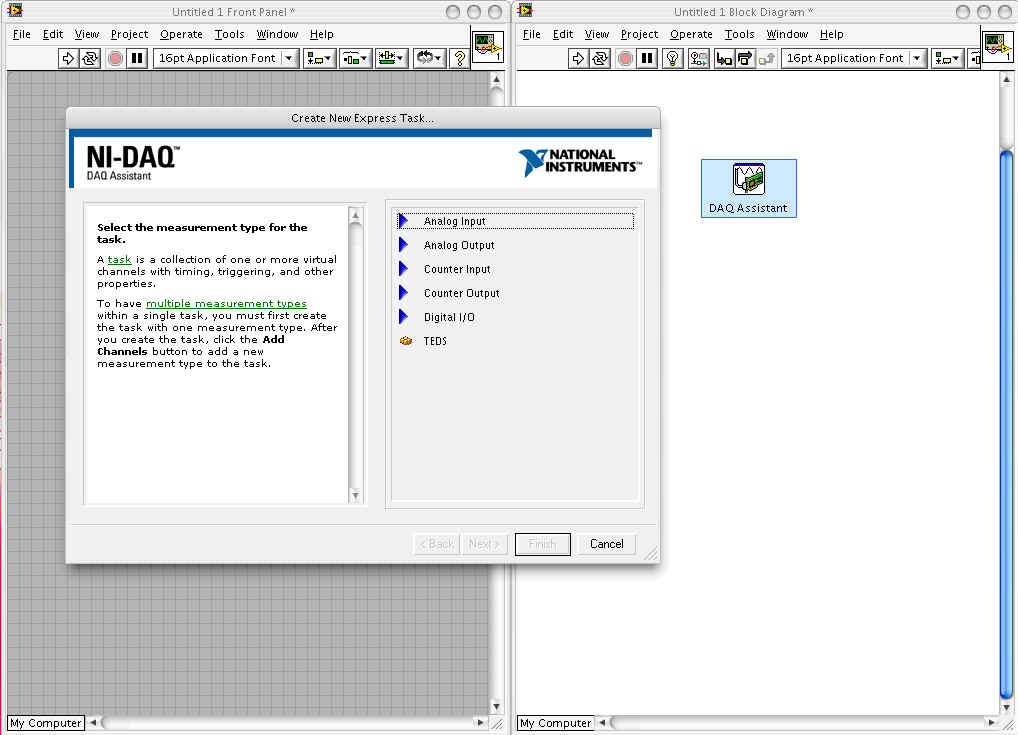Expand Analog Output measurement type
Screen dimensions: 1018x735
point(403,245)
